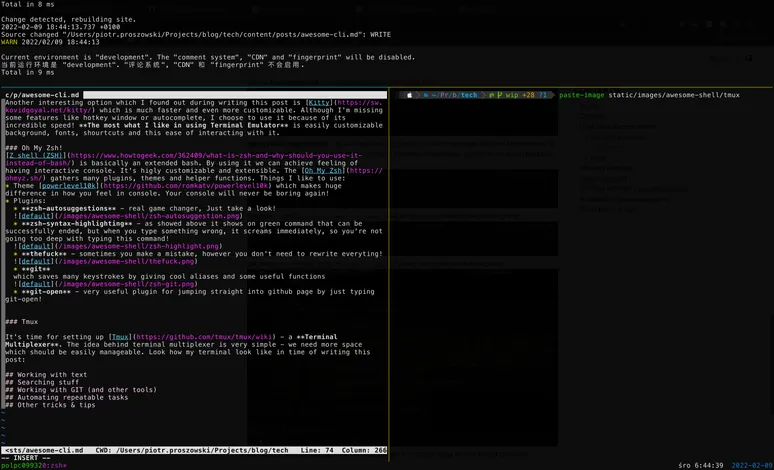Place cursor on '## Other tricks & tips' line
774x470 pixels.
50,405
